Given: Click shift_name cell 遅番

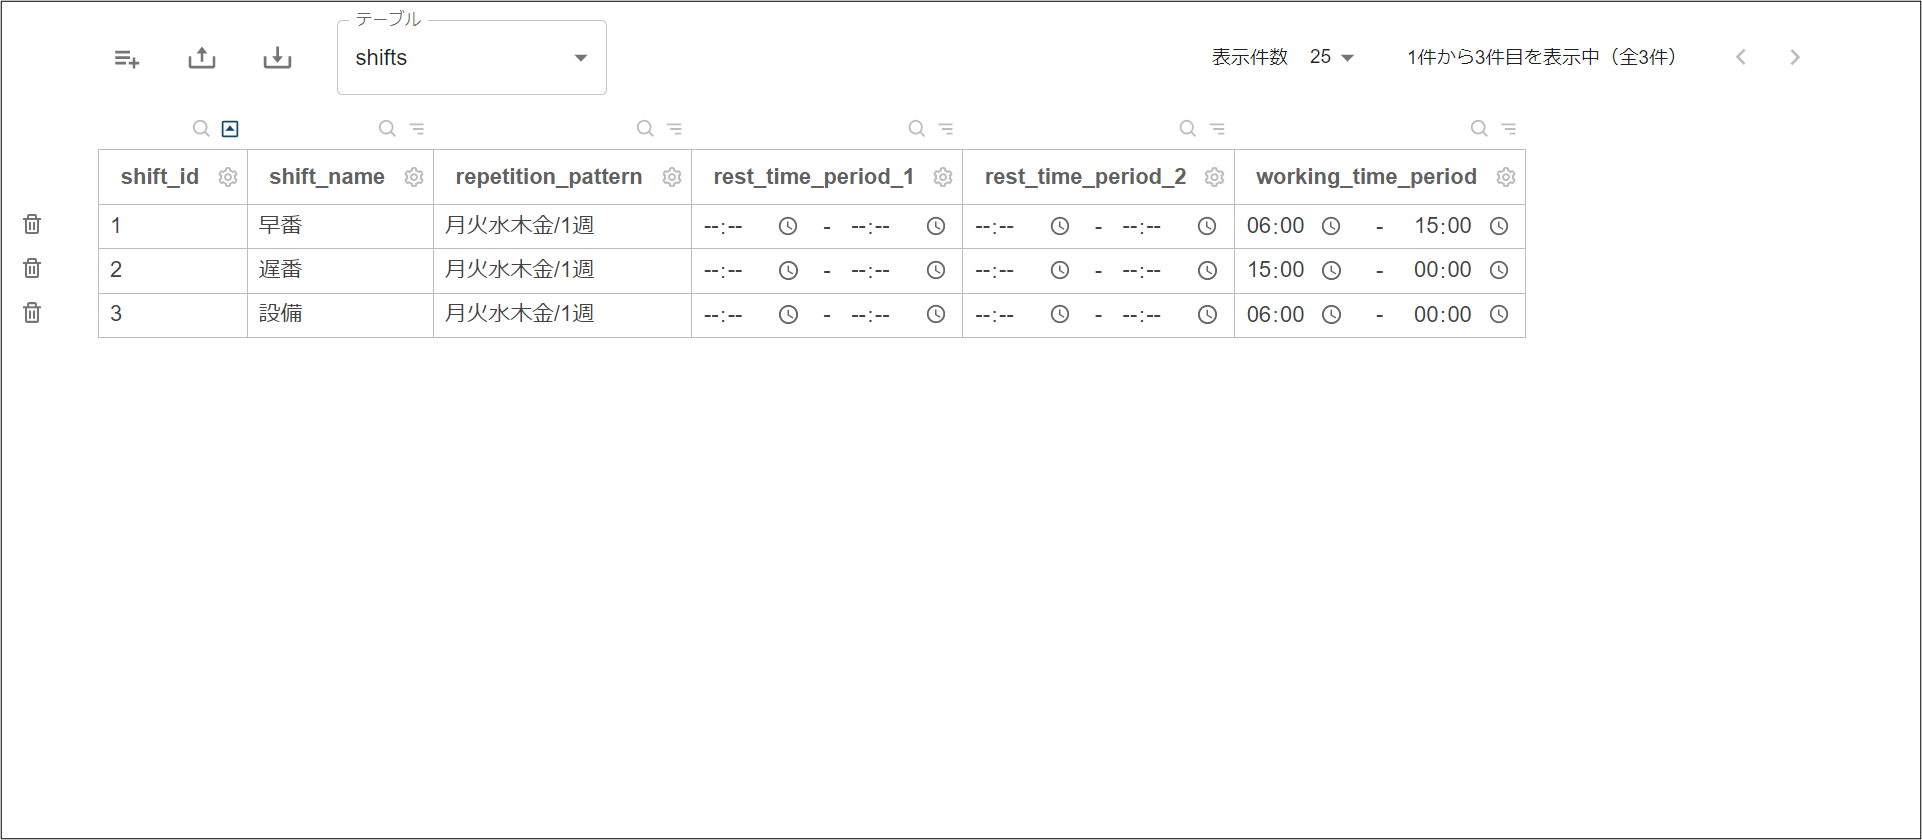Looking at the screenshot, I should pos(340,270).
